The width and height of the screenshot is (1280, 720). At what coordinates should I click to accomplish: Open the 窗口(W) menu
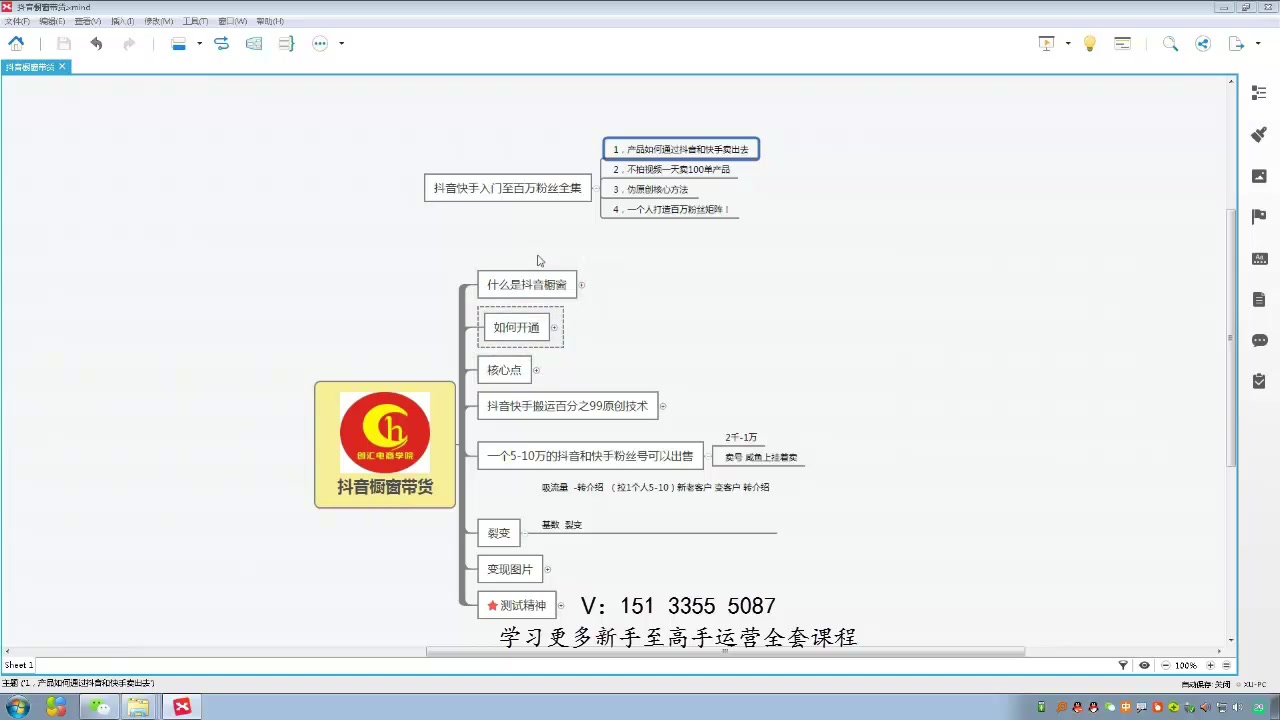click(232, 21)
